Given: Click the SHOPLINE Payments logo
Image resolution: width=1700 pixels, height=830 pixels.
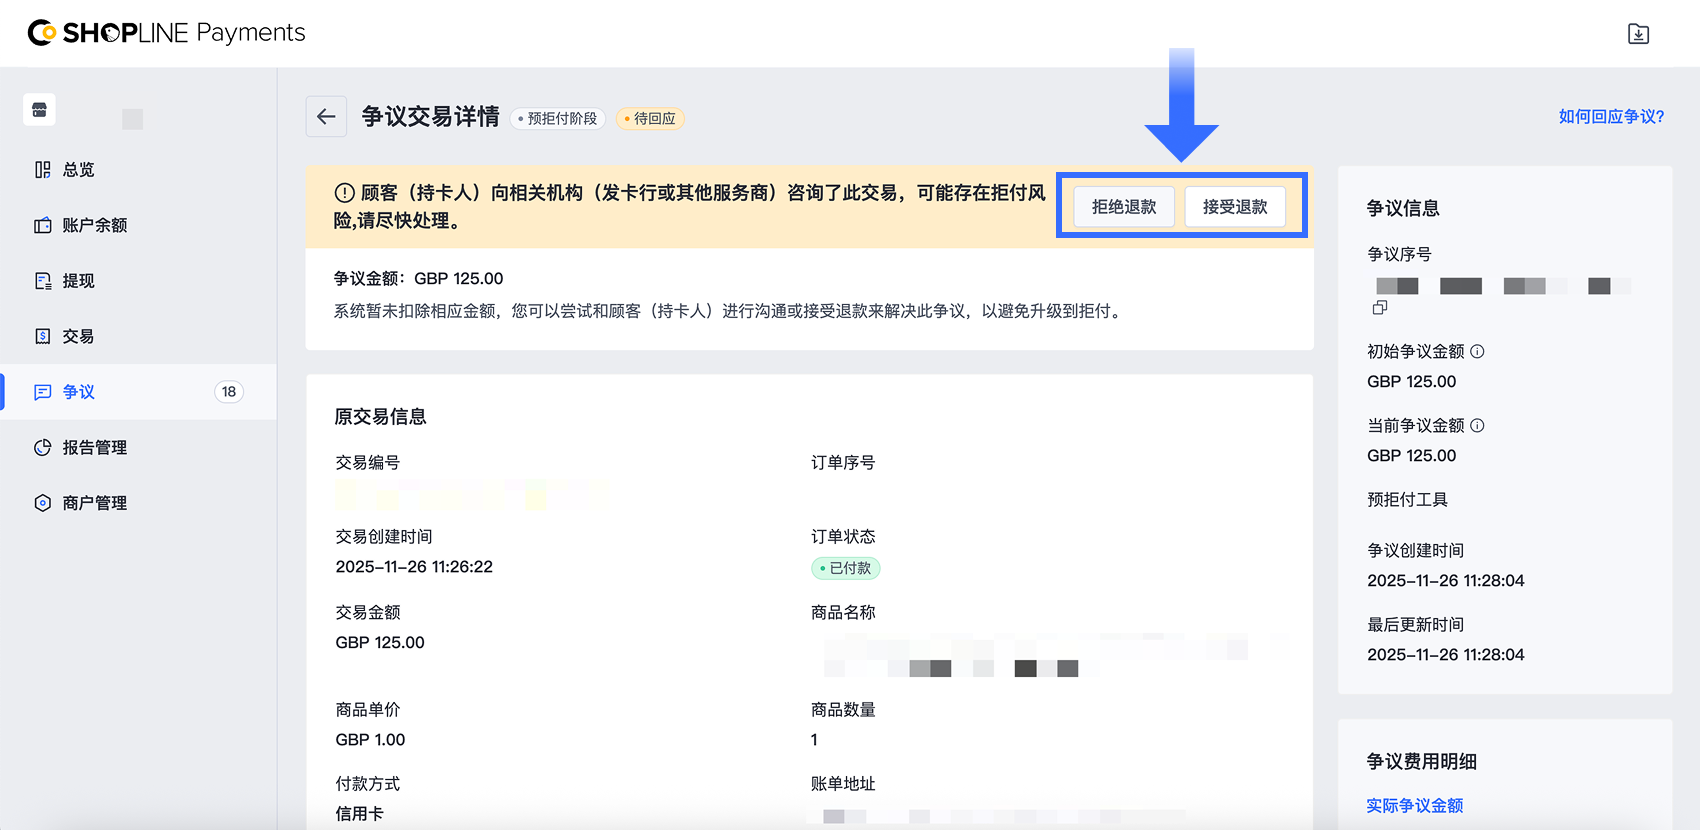Looking at the screenshot, I should tap(166, 33).
